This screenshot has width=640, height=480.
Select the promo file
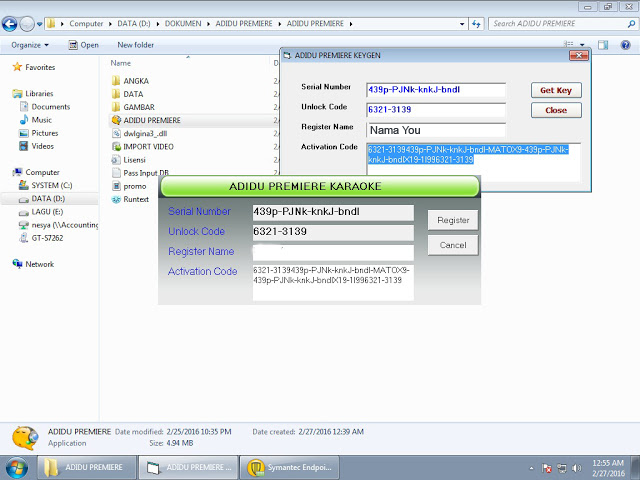tap(129, 186)
